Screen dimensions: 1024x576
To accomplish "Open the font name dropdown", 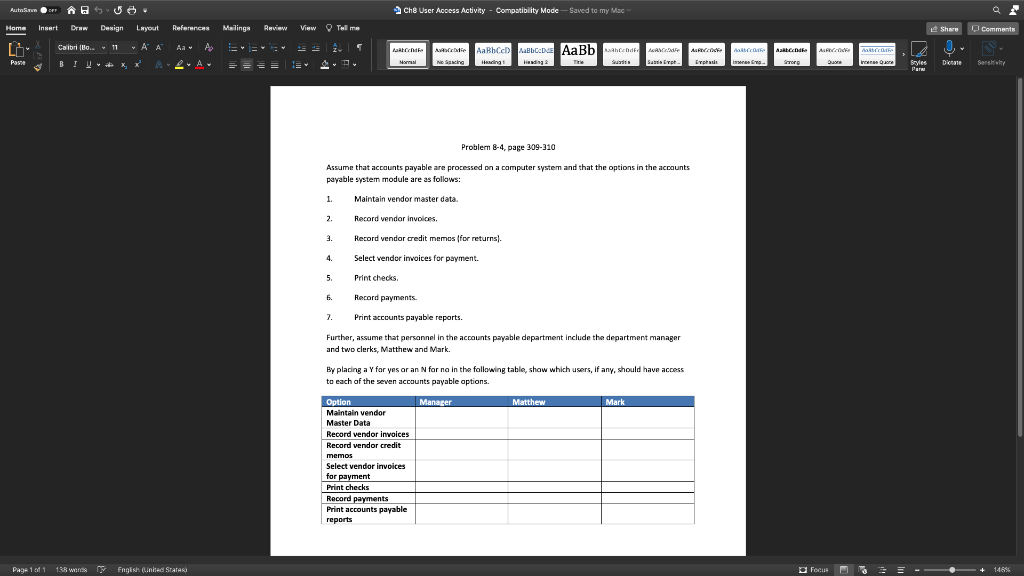I will pyautogui.click(x=103, y=48).
